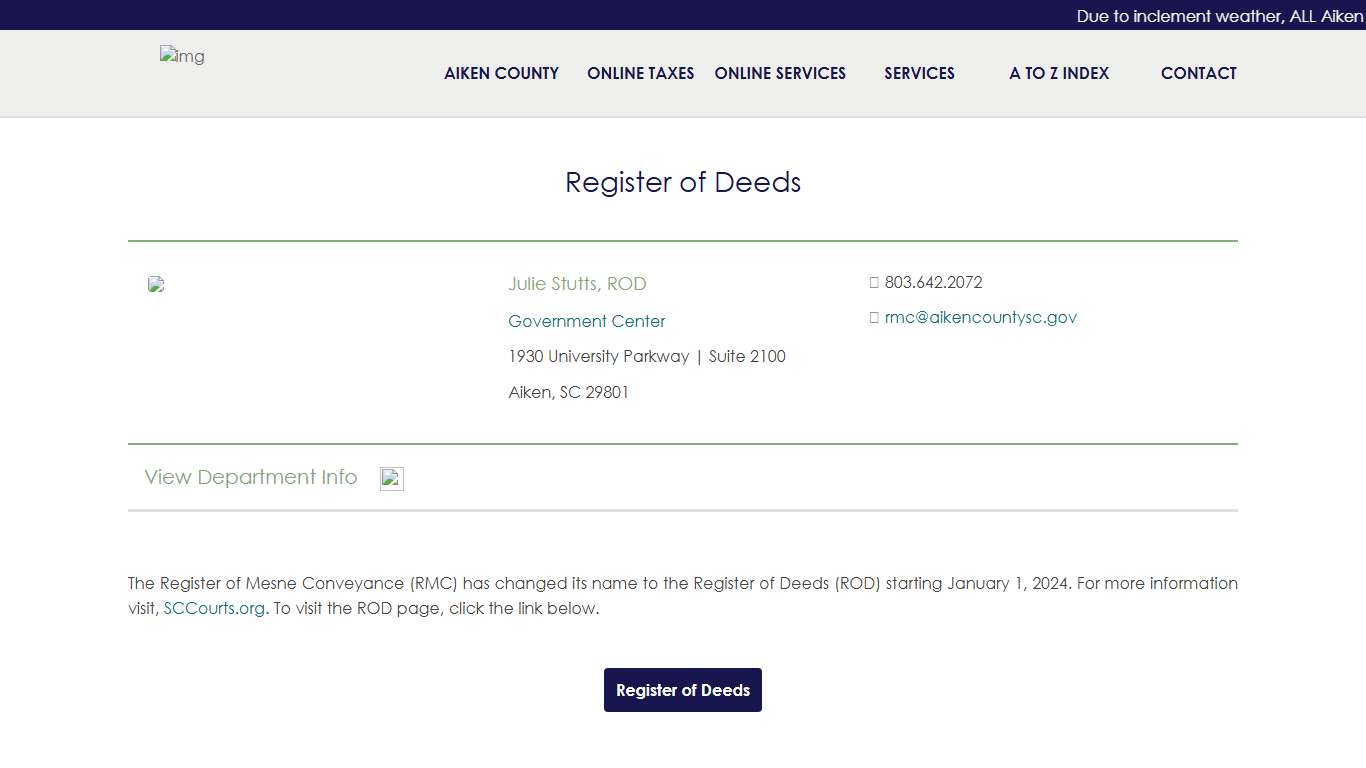Navigate to the CONTACT page
This screenshot has width=1366, height=768.
[x=1198, y=73]
